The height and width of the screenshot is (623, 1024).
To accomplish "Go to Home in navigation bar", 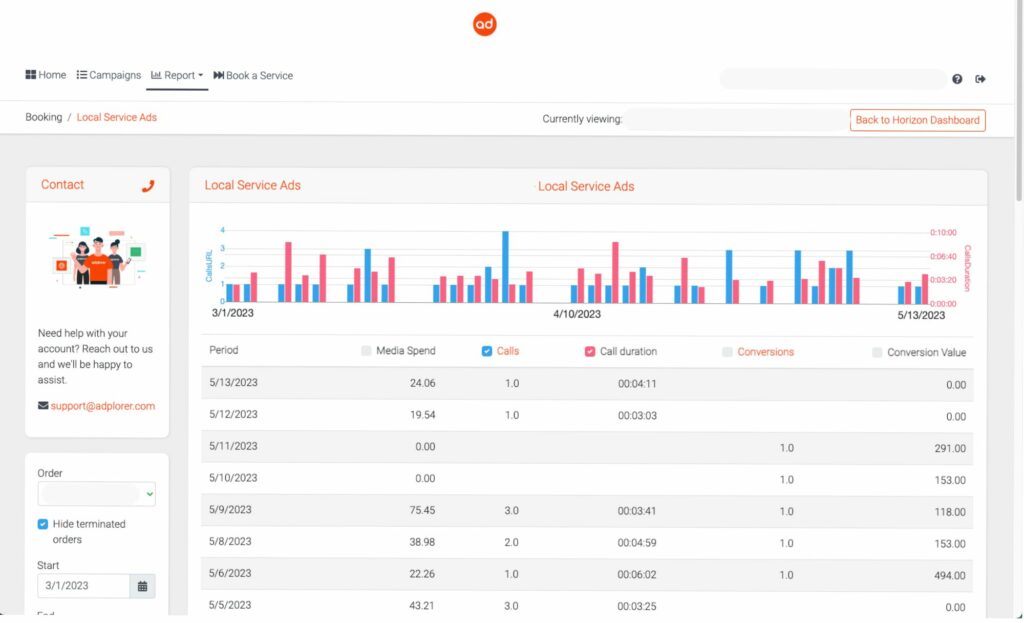I will (x=46, y=75).
